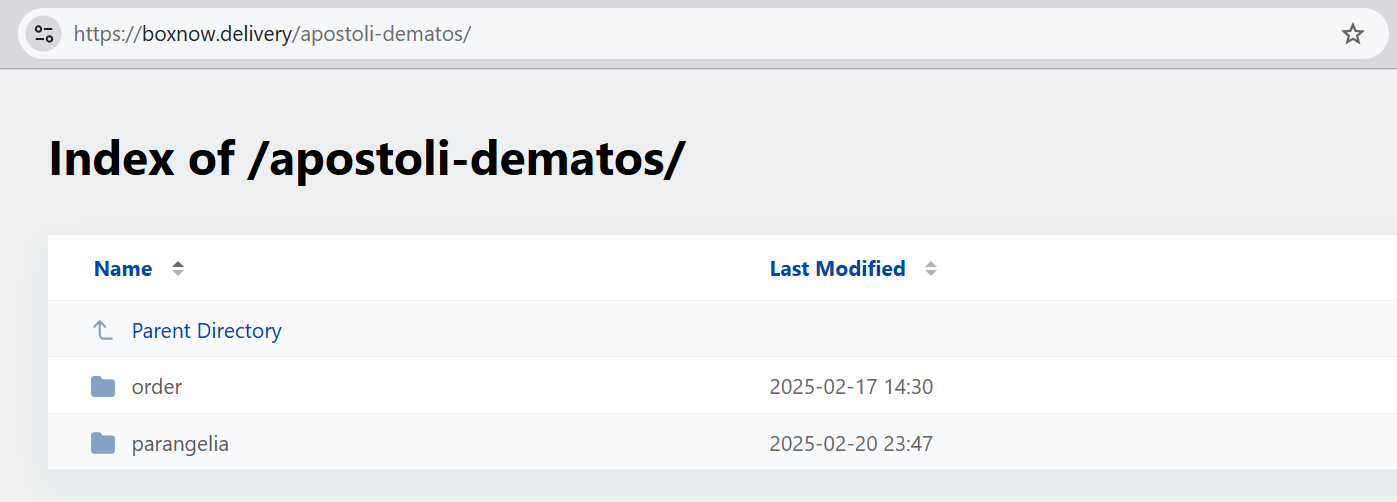Image resolution: width=1397 pixels, height=502 pixels.
Task: Go to the Parent Directory link
Action: (x=206, y=330)
